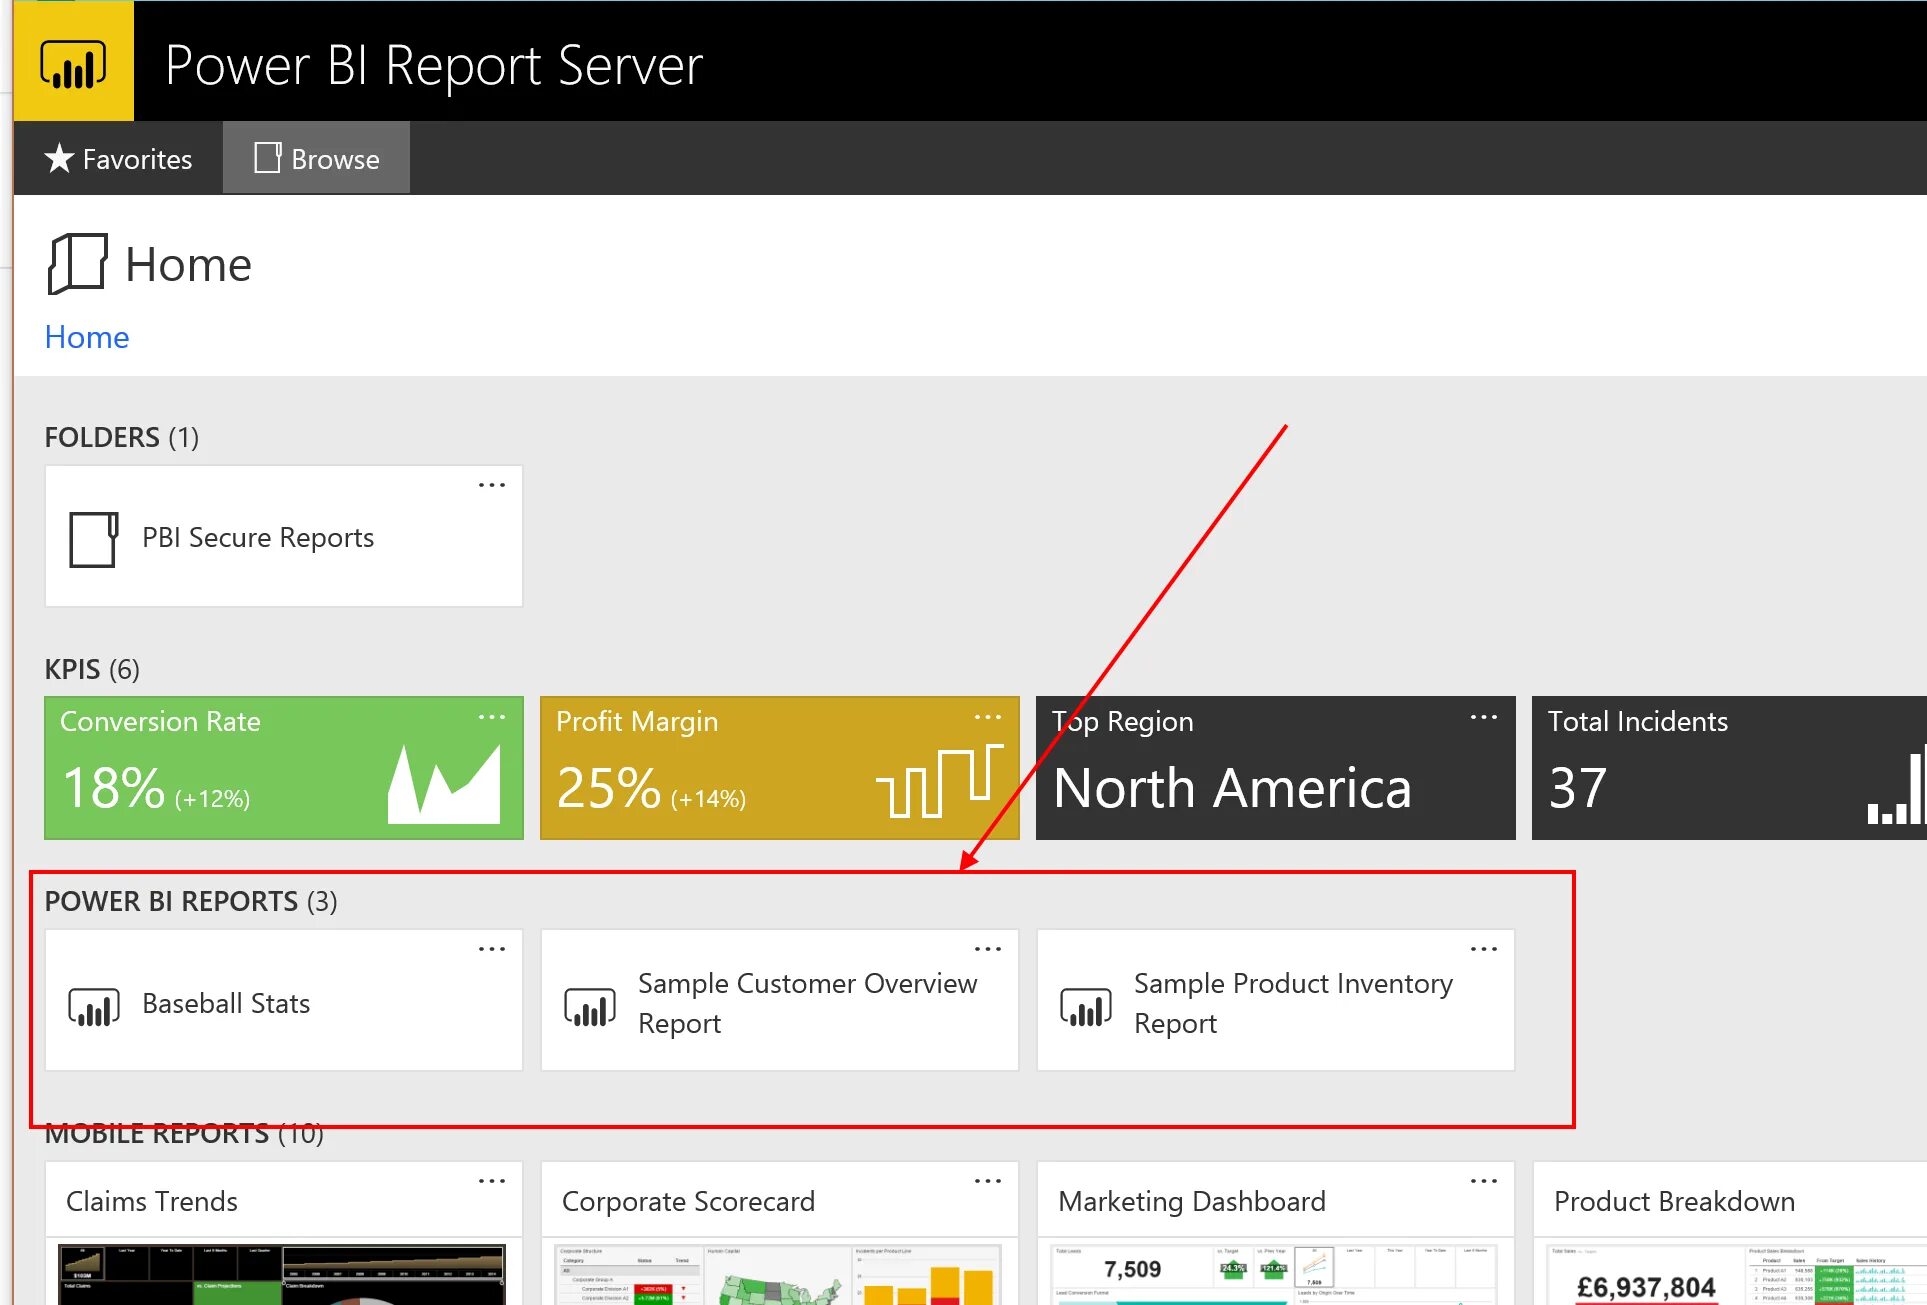Open ellipsis menu for Baseball Stats

[x=491, y=949]
